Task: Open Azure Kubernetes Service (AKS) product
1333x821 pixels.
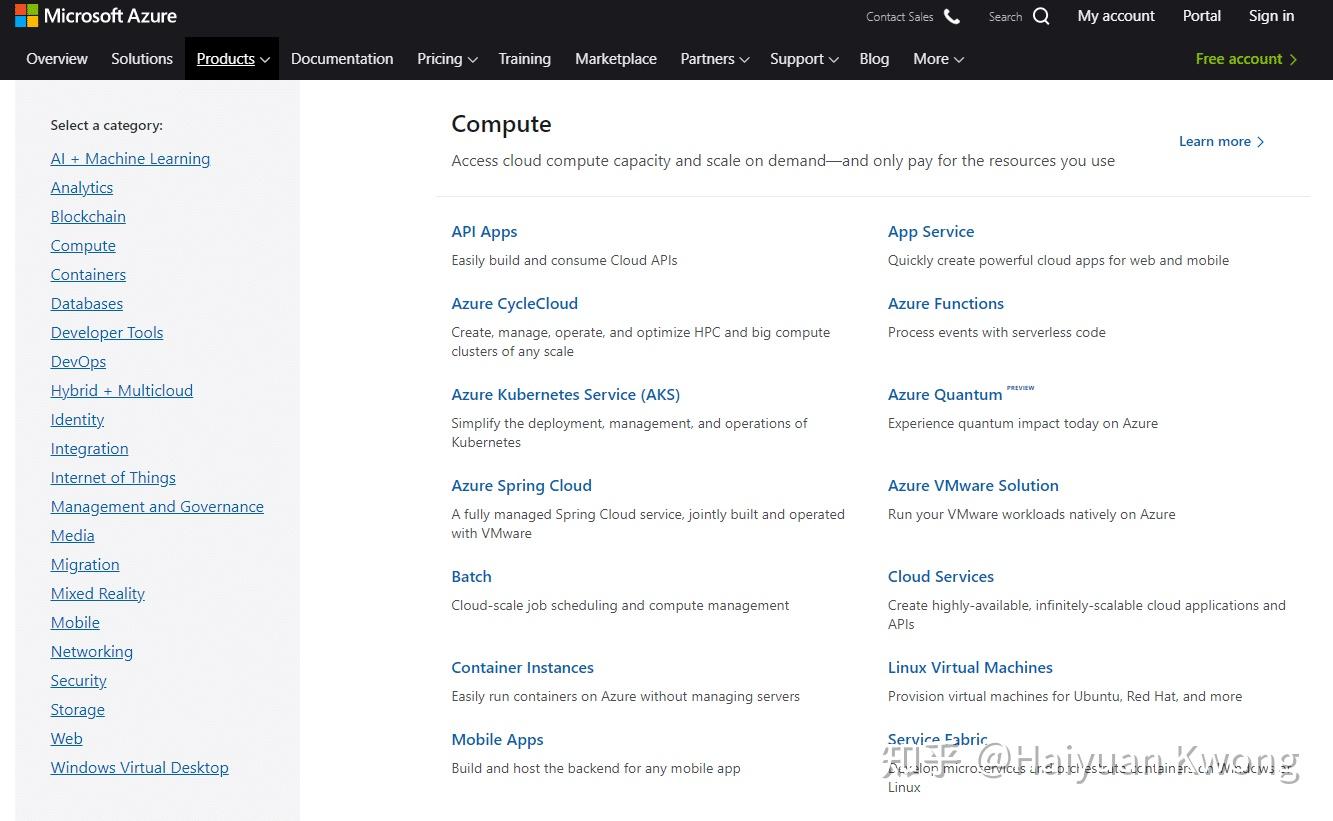Action: pyautogui.click(x=565, y=395)
